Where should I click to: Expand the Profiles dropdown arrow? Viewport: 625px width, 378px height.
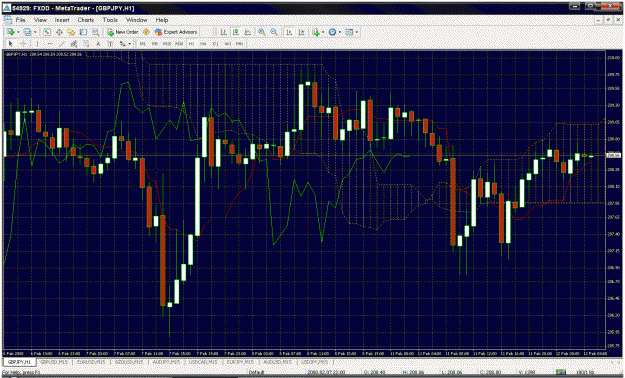tap(35, 32)
